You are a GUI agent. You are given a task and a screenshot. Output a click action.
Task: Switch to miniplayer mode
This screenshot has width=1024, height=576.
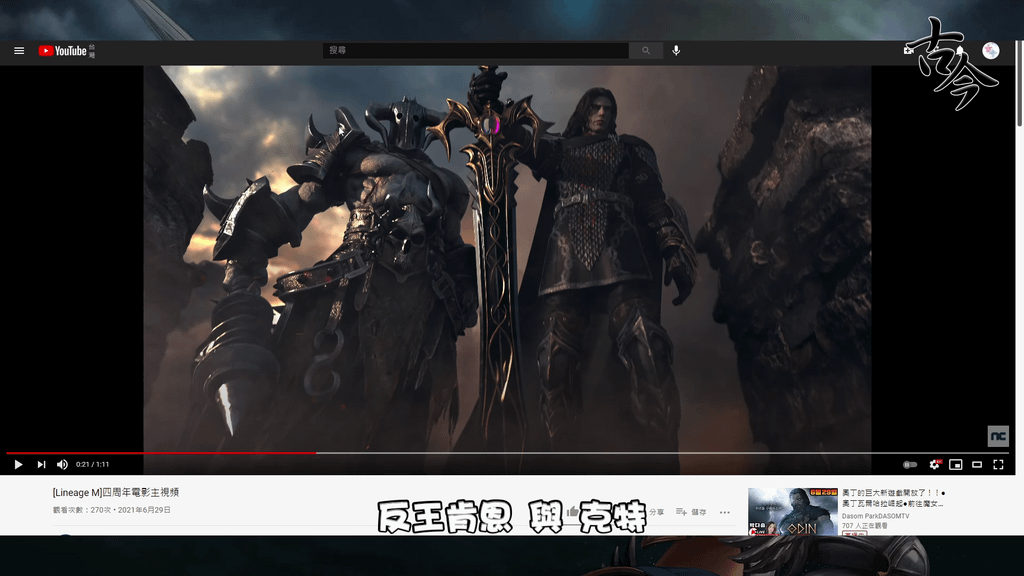955,464
